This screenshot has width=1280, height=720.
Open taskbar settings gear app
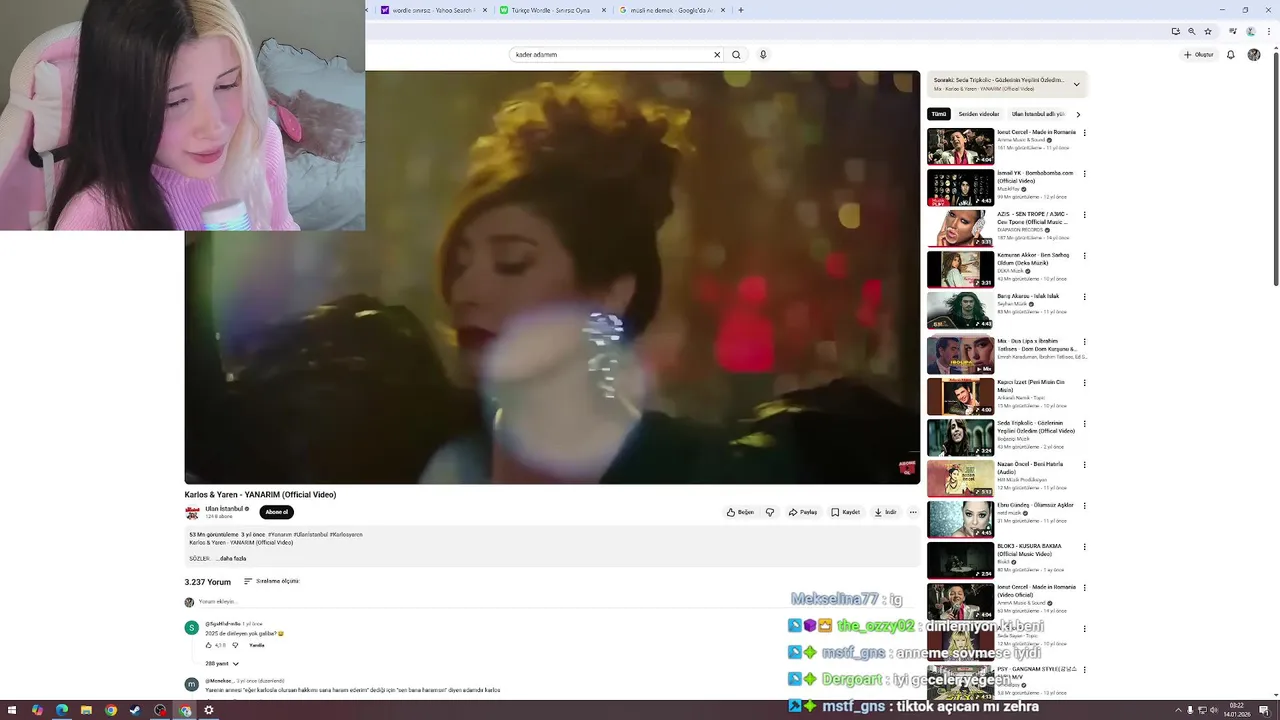coord(209,710)
